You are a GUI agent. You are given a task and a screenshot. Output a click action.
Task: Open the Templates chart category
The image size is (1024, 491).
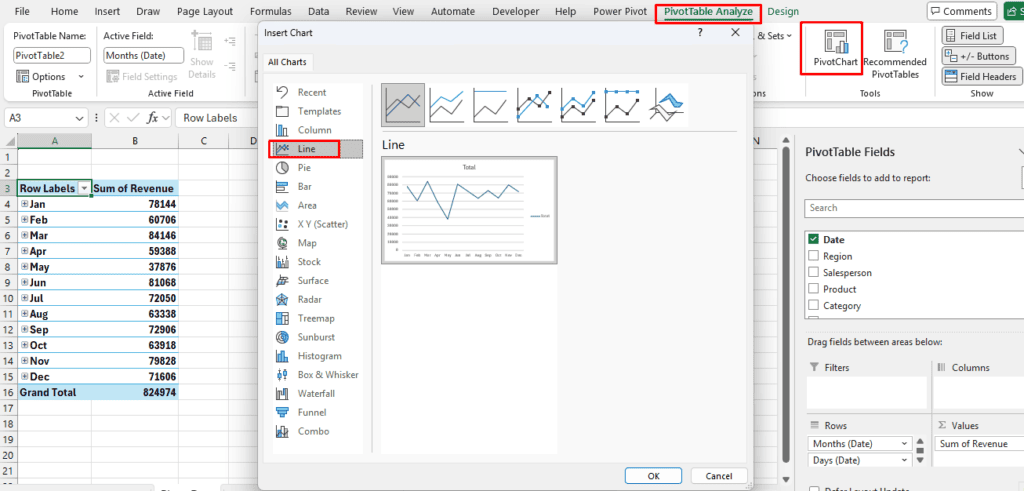317,111
